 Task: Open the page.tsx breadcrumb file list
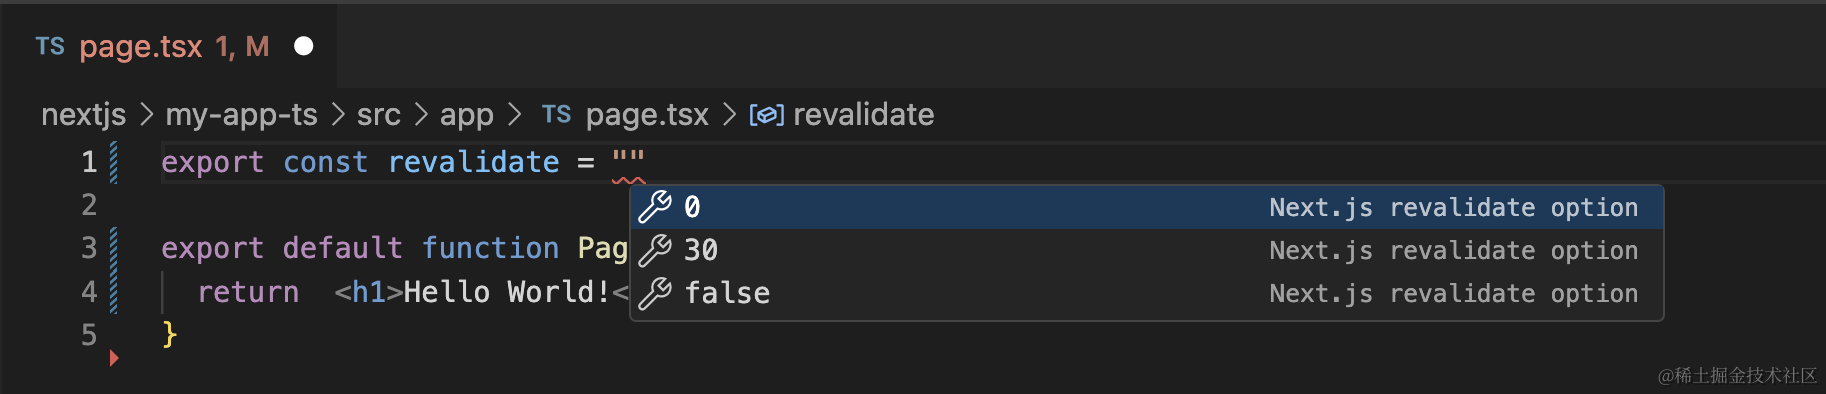[x=647, y=115]
